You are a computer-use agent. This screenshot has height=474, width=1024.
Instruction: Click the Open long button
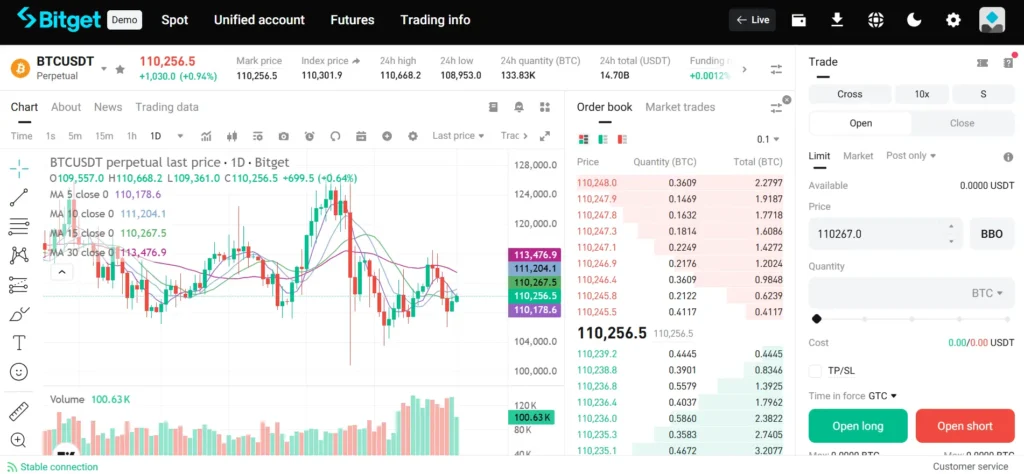857,426
